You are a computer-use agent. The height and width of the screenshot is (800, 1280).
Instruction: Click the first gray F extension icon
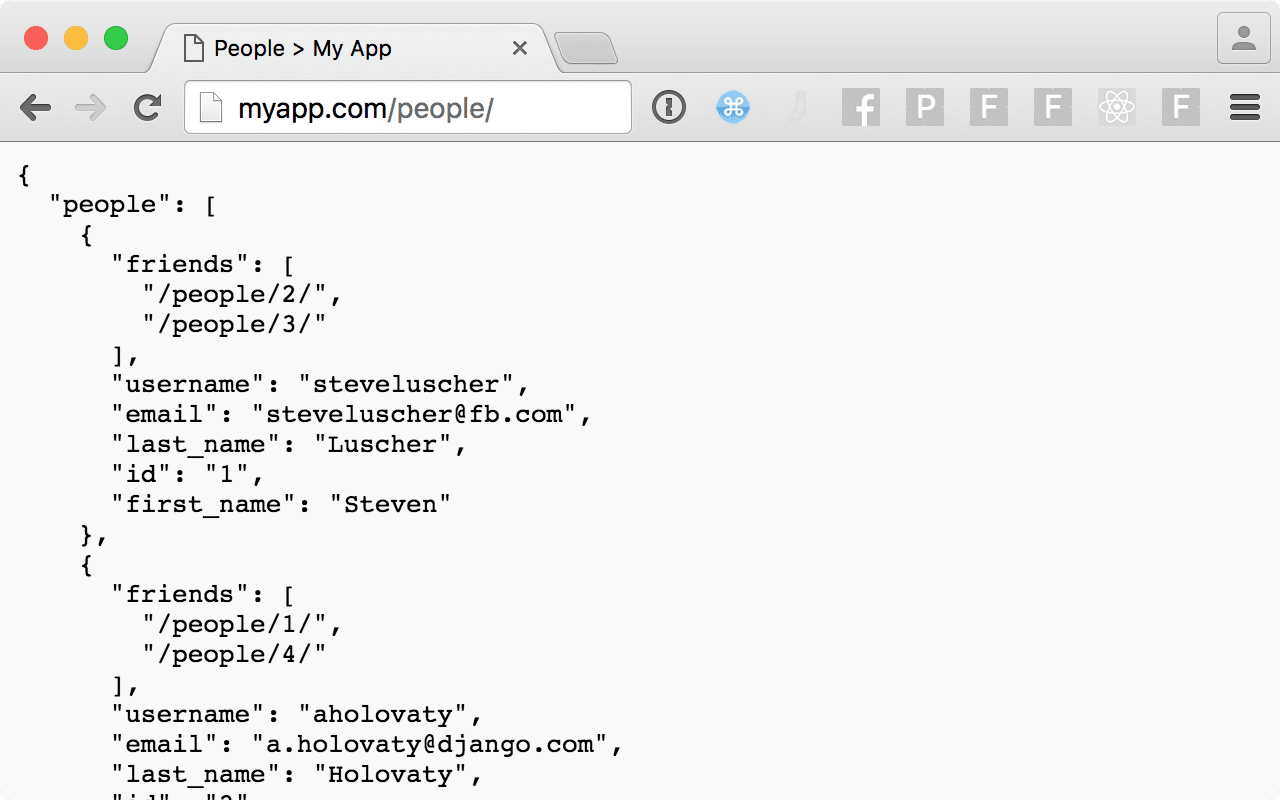tap(988, 107)
